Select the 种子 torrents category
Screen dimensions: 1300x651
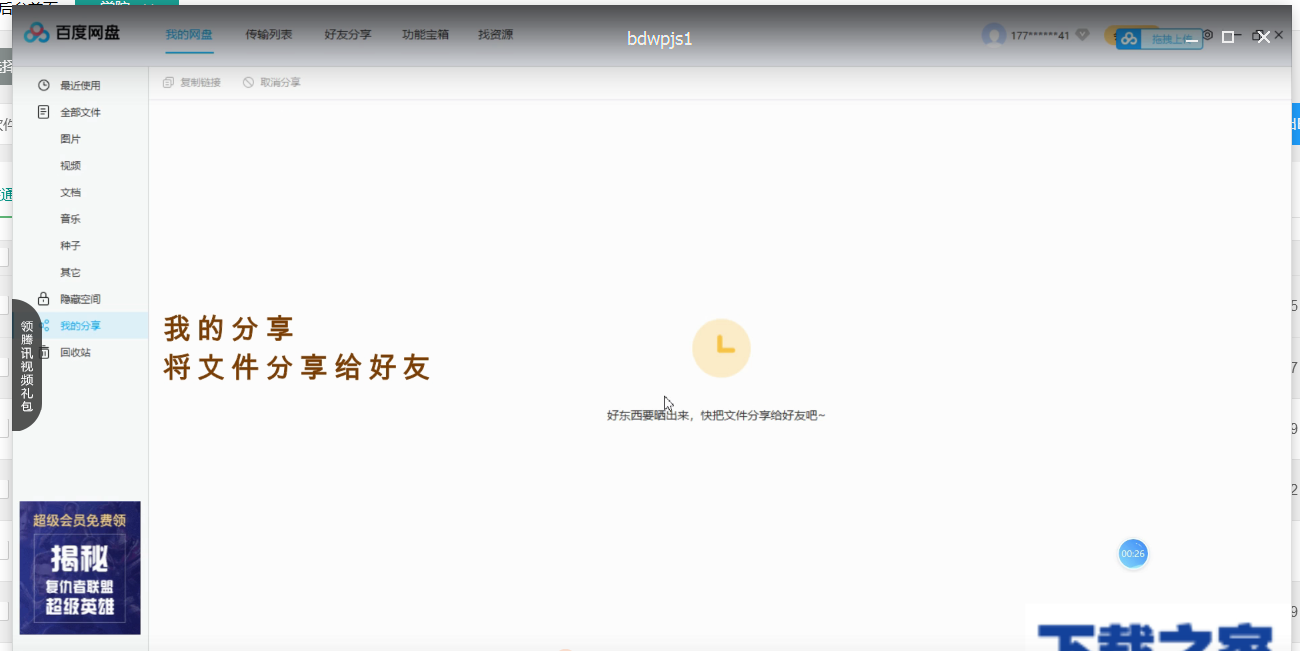click(71, 245)
